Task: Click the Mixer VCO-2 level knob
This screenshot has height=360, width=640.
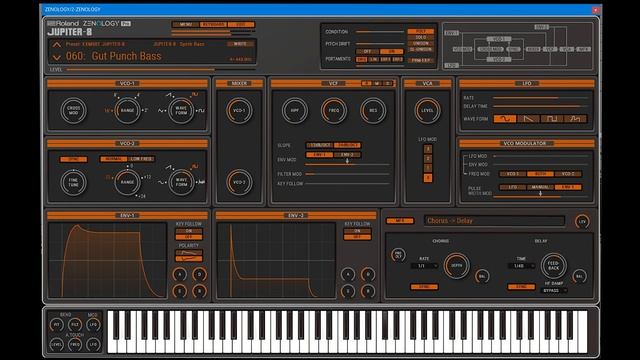Action: coord(239,182)
